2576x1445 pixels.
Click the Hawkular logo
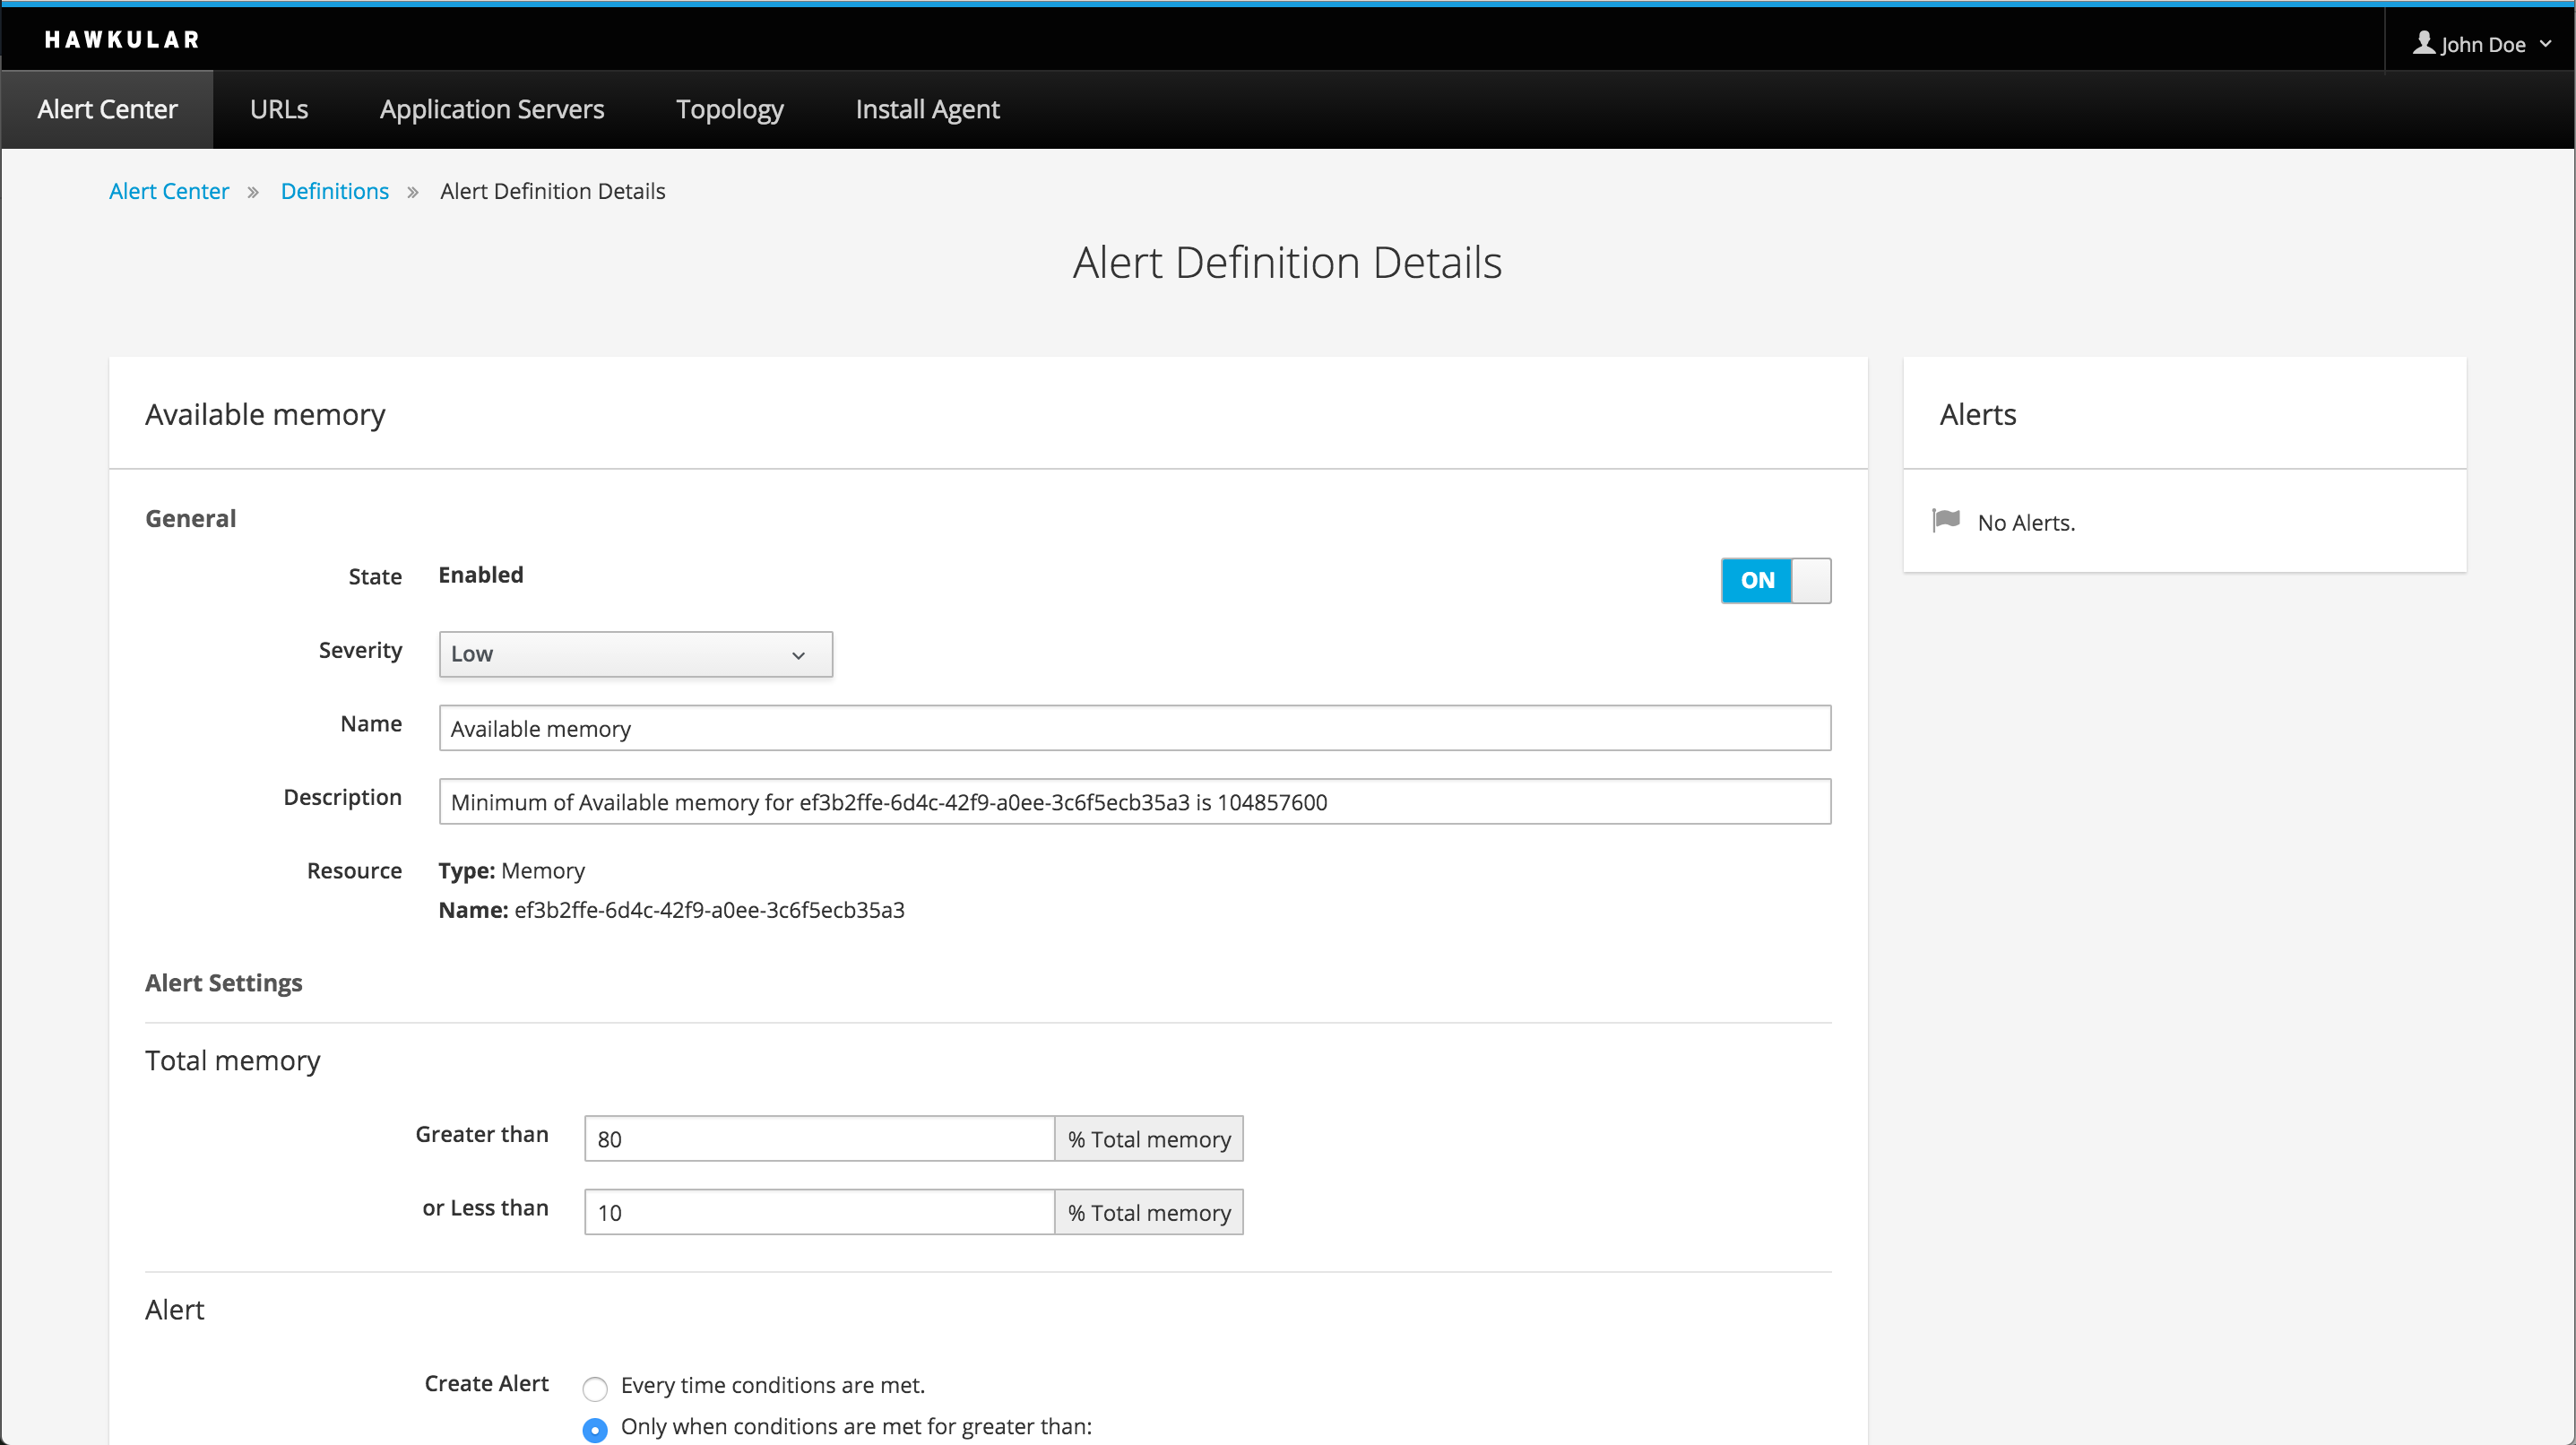(x=122, y=40)
